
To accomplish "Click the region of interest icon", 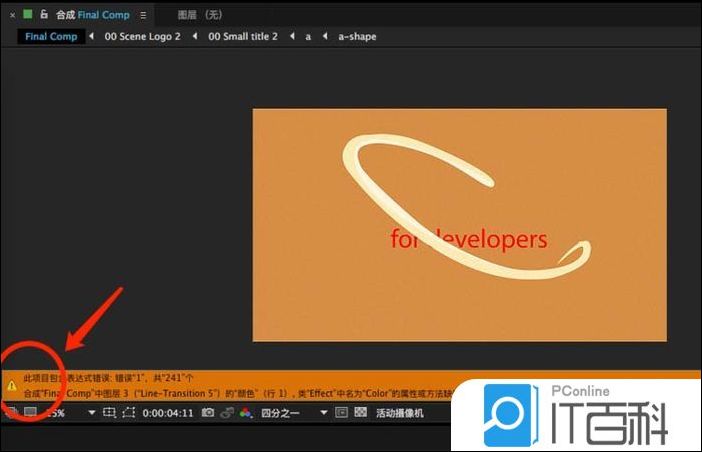I will tap(129, 412).
